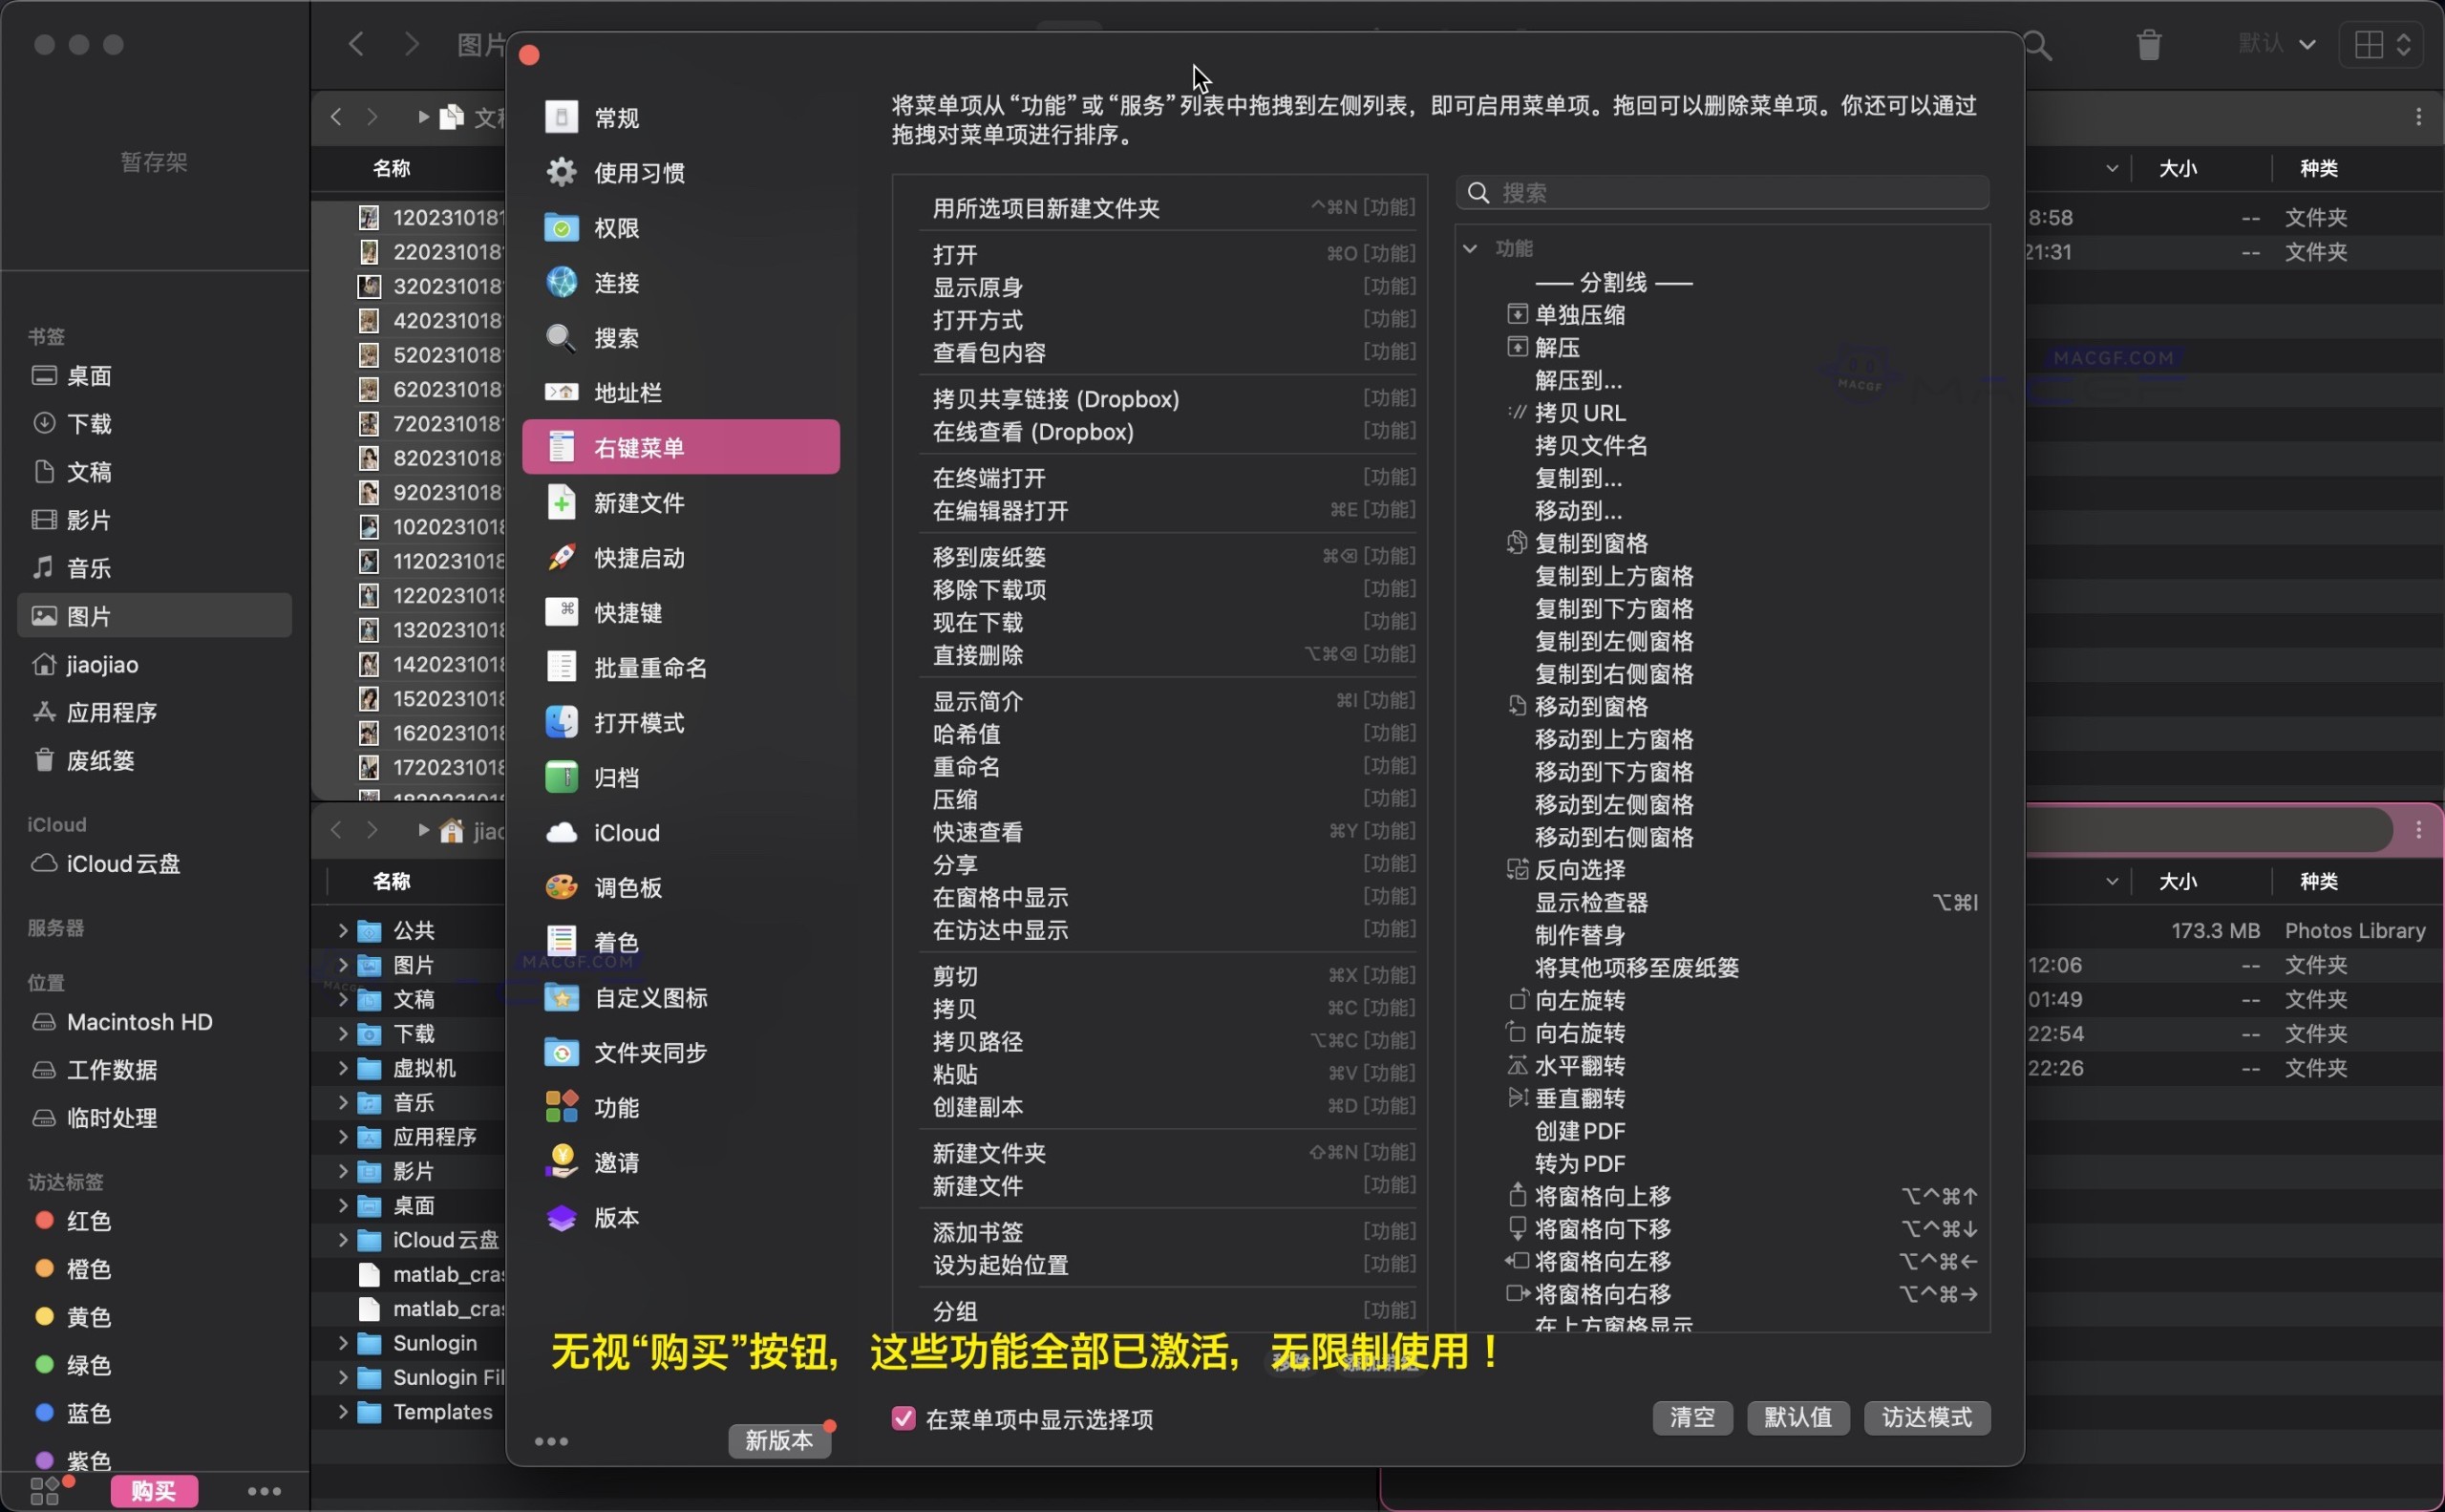Open the 默认 view dropdown in the toolbar
The width and height of the screenshot is (2445, 1512).
2277,44
